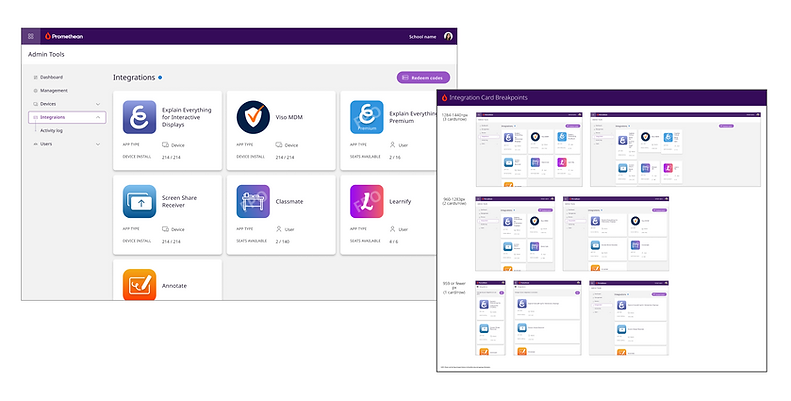
Task: Open the Annotate app icon
Action: click(139, 285)
